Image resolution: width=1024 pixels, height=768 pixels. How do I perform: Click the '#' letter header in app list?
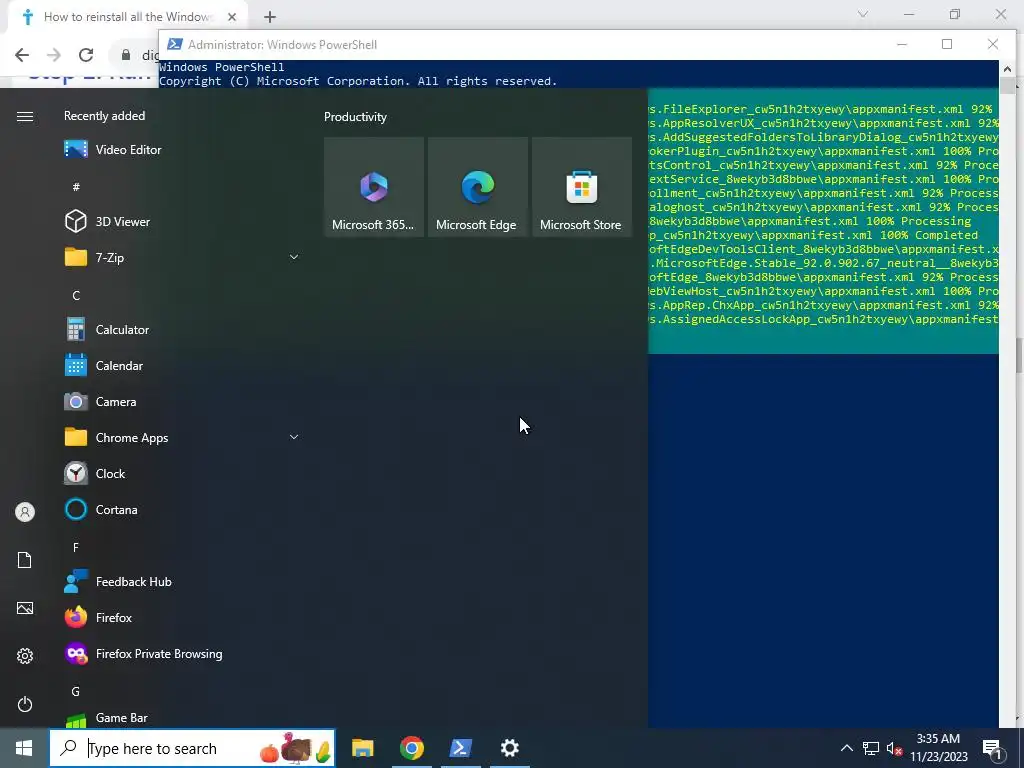pos(76,187)
